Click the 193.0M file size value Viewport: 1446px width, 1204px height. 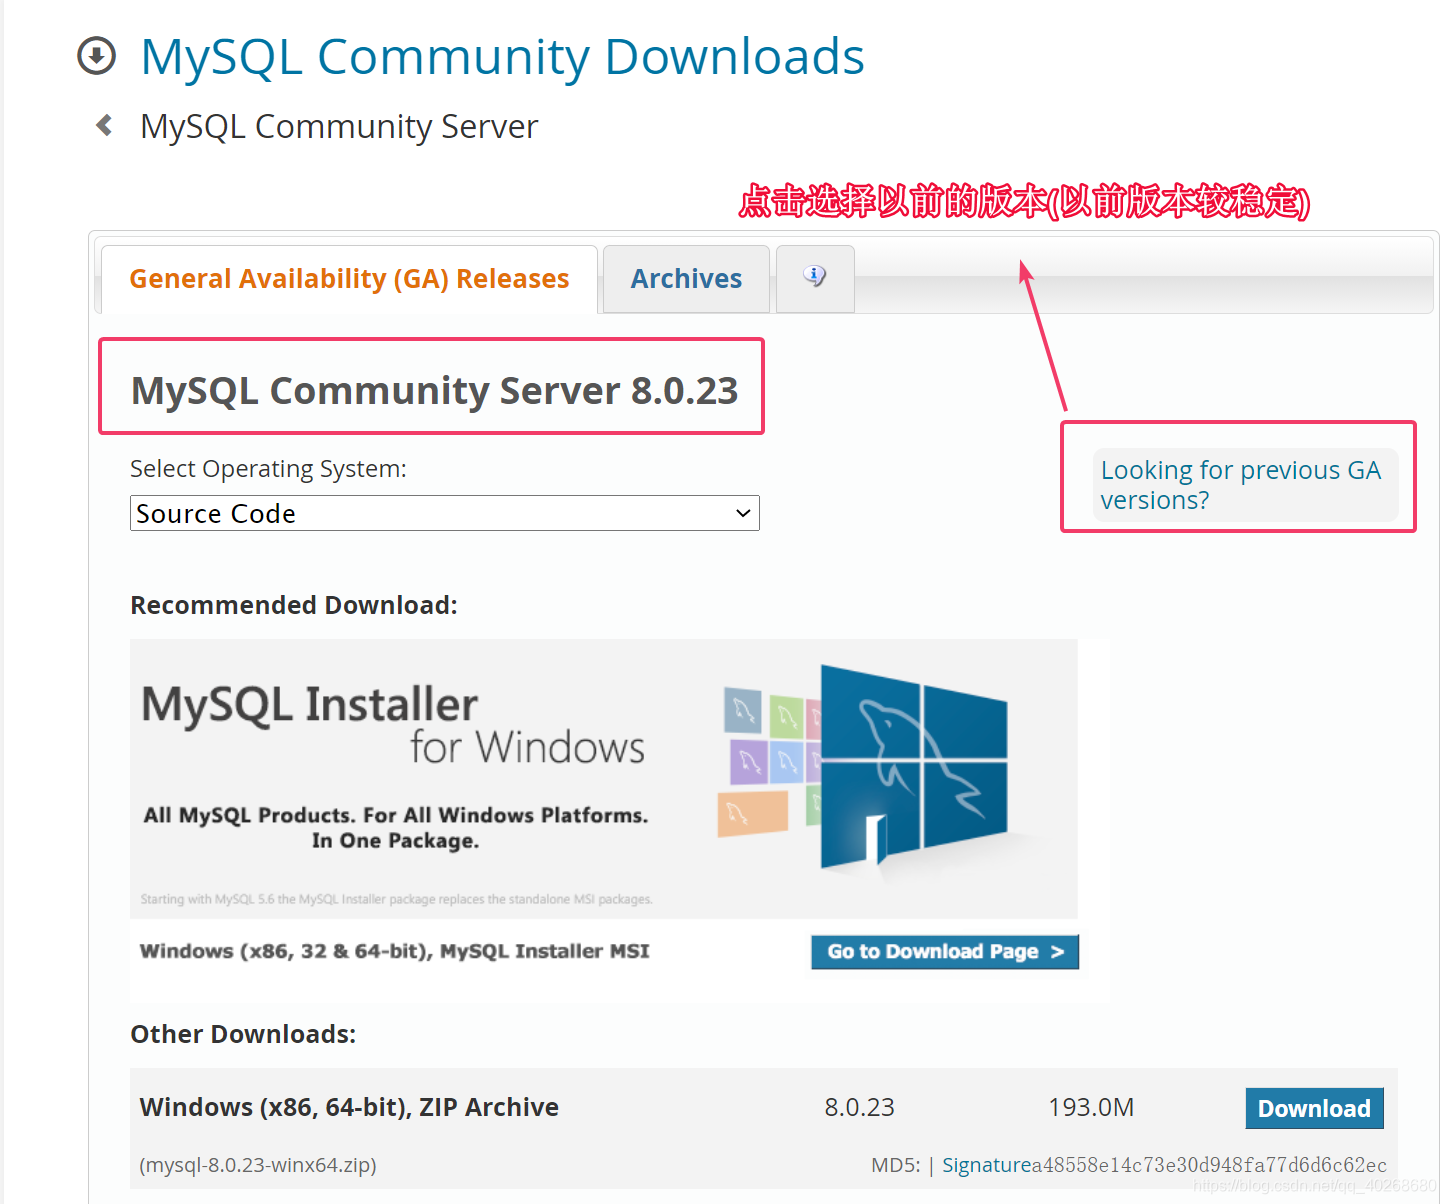[1091, 1107]
